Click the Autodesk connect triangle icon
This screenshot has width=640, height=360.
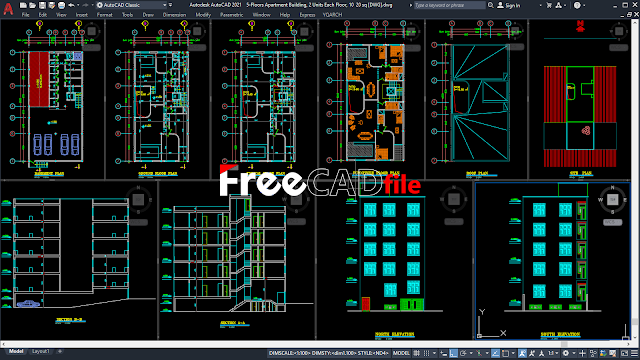coord(558,5)
